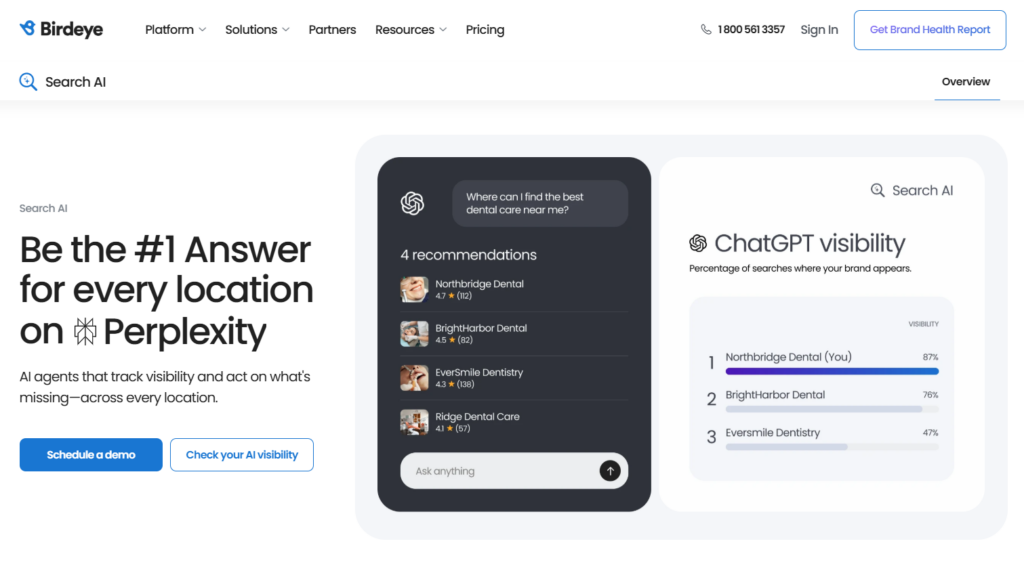The width and height of the screenshot is (1024, 575).
Task: Click Search AI icon in visibility card
Action: coord(878,190)
